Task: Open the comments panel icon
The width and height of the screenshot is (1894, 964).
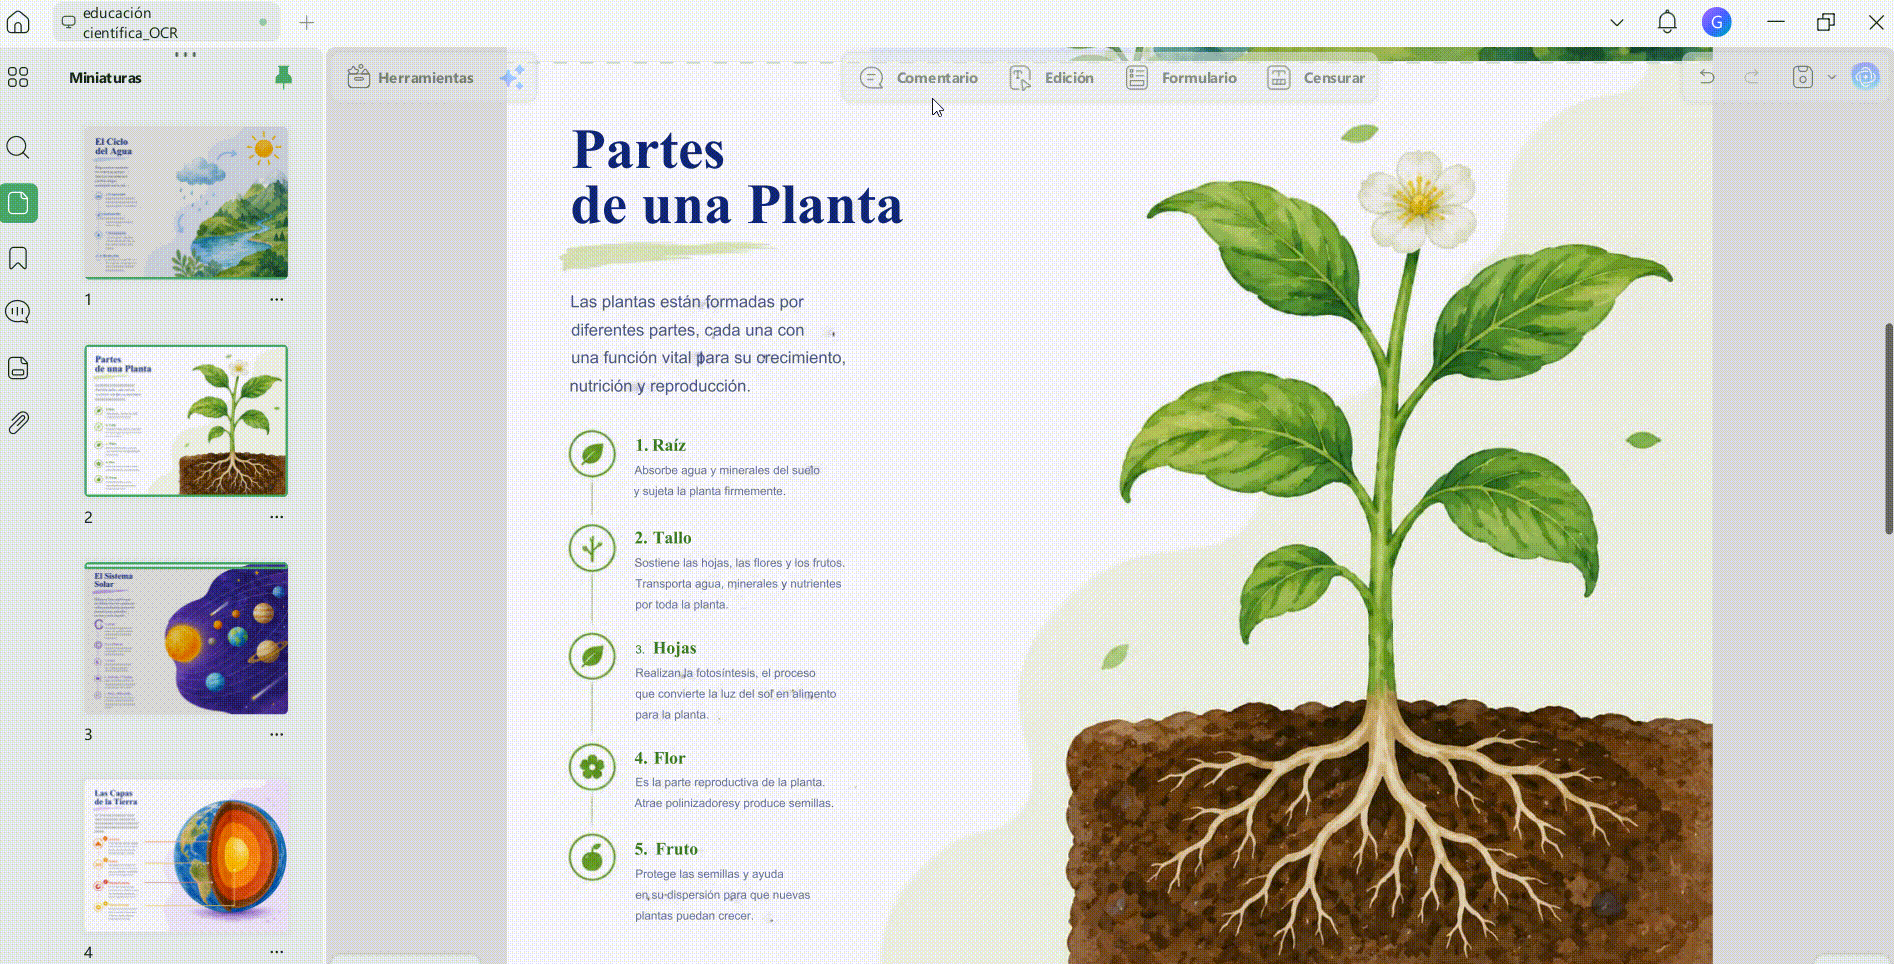Action: pyautogui.click(x=18, y=312)
